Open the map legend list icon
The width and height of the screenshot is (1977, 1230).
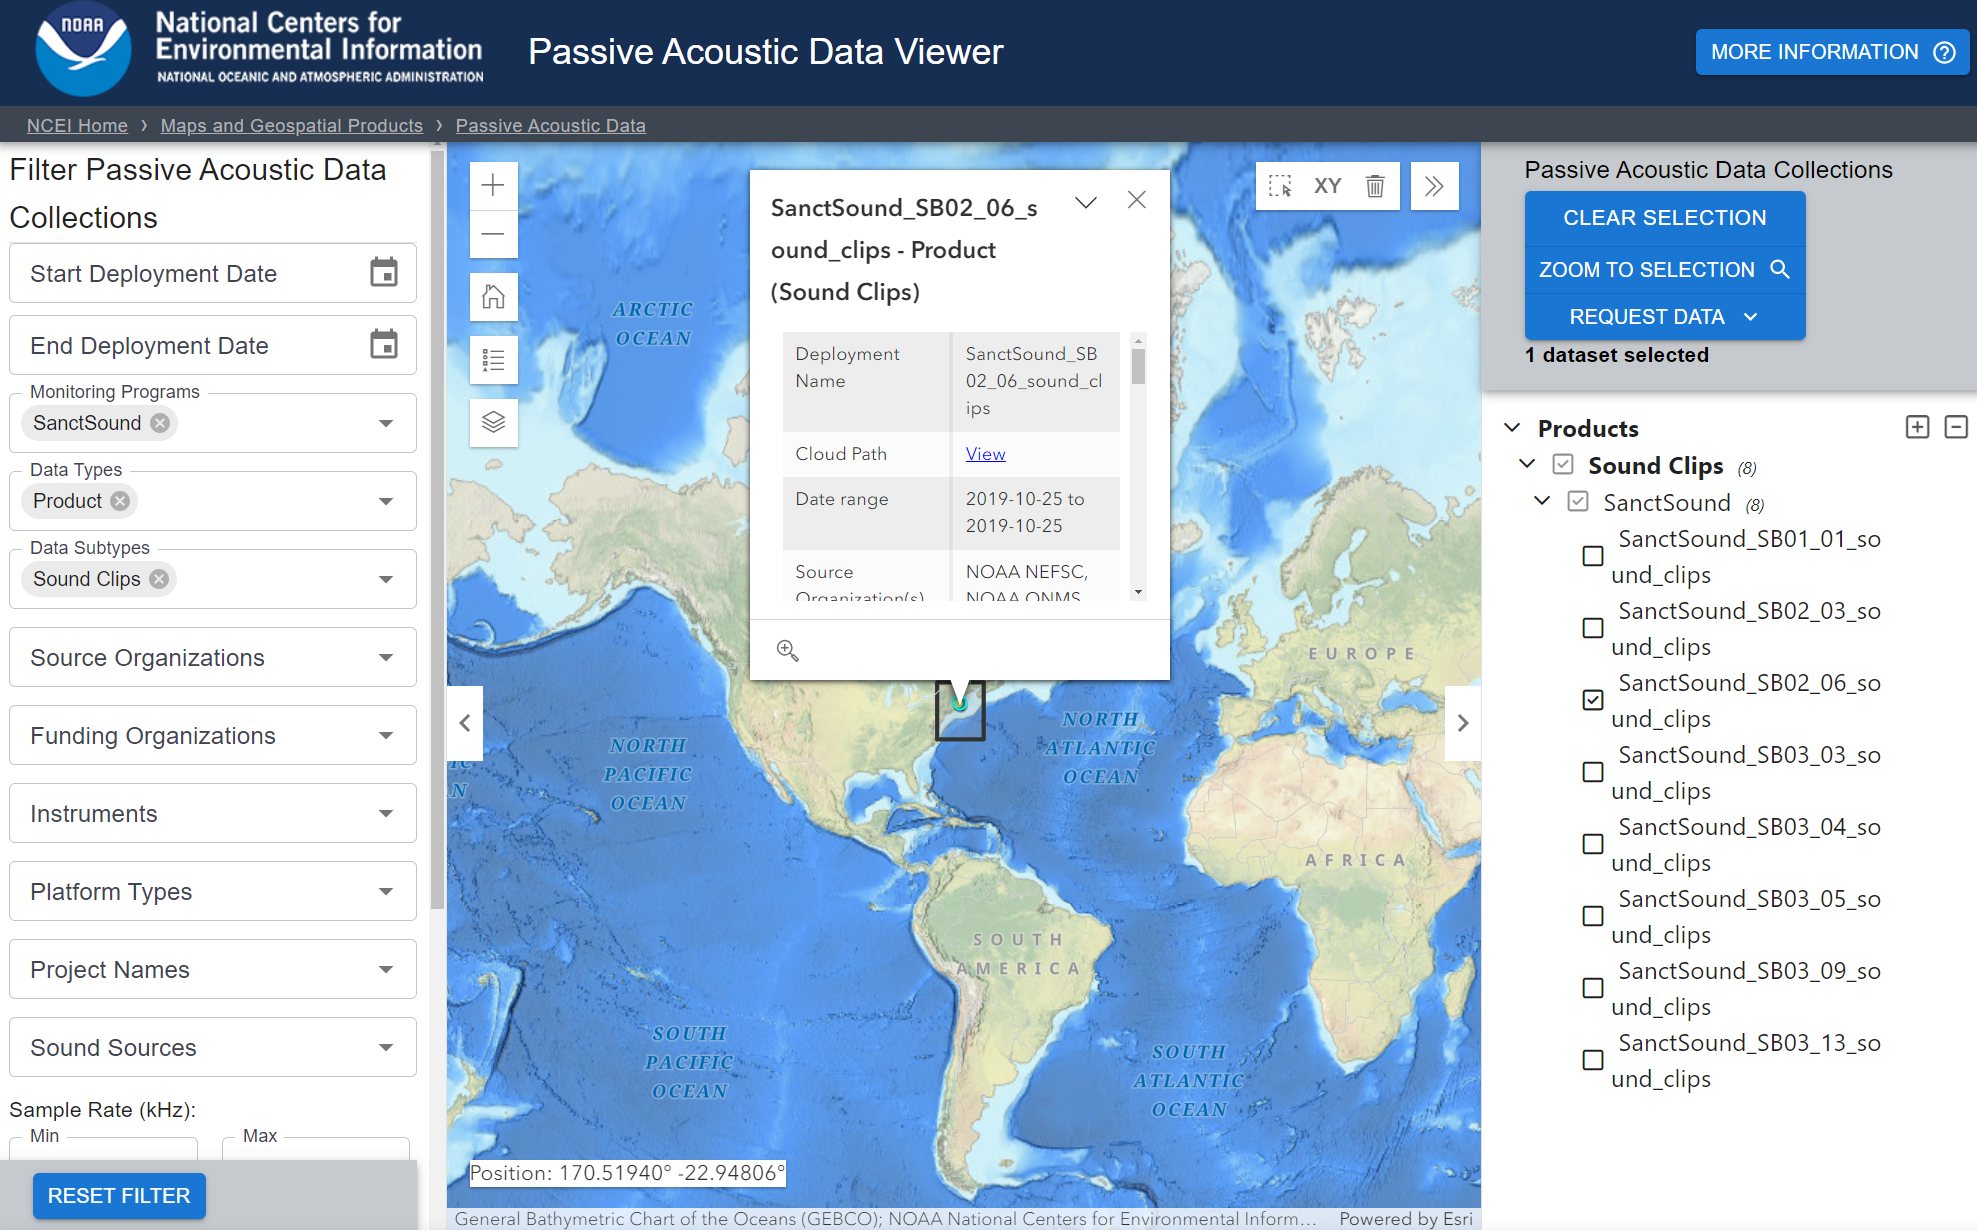[493, 360]
